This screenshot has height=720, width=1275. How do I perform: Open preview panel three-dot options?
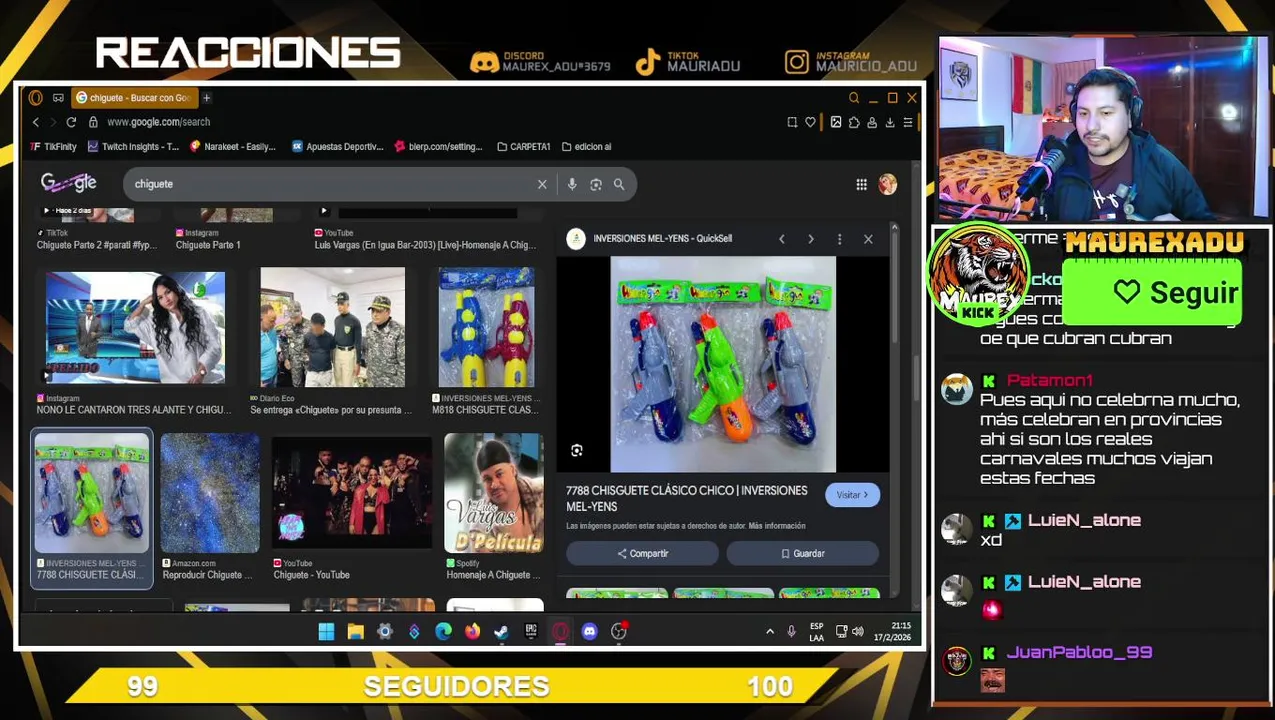[839, 239]
